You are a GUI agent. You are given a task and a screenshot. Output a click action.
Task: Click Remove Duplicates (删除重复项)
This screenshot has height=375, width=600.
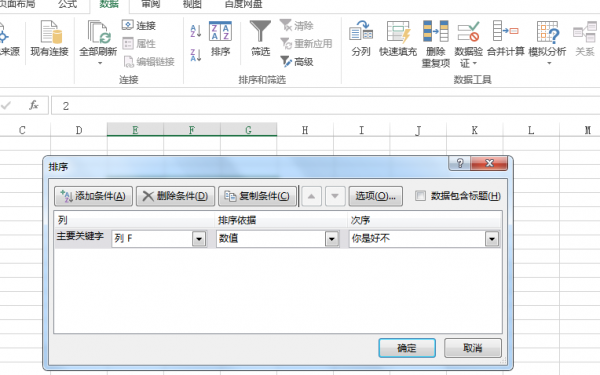click(435, 44)
